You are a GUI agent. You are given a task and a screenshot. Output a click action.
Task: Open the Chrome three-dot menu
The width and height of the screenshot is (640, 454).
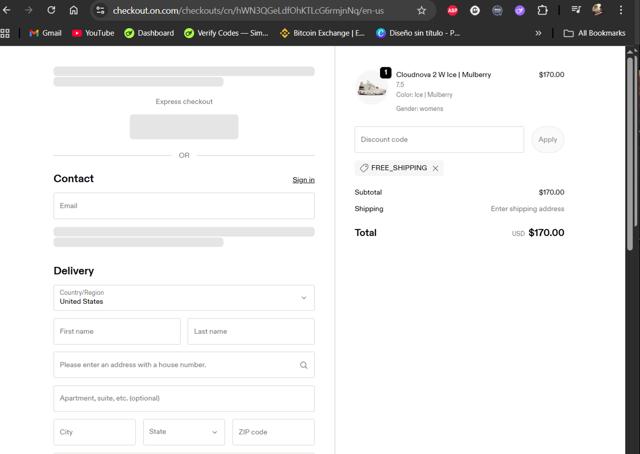pos(621,10)
